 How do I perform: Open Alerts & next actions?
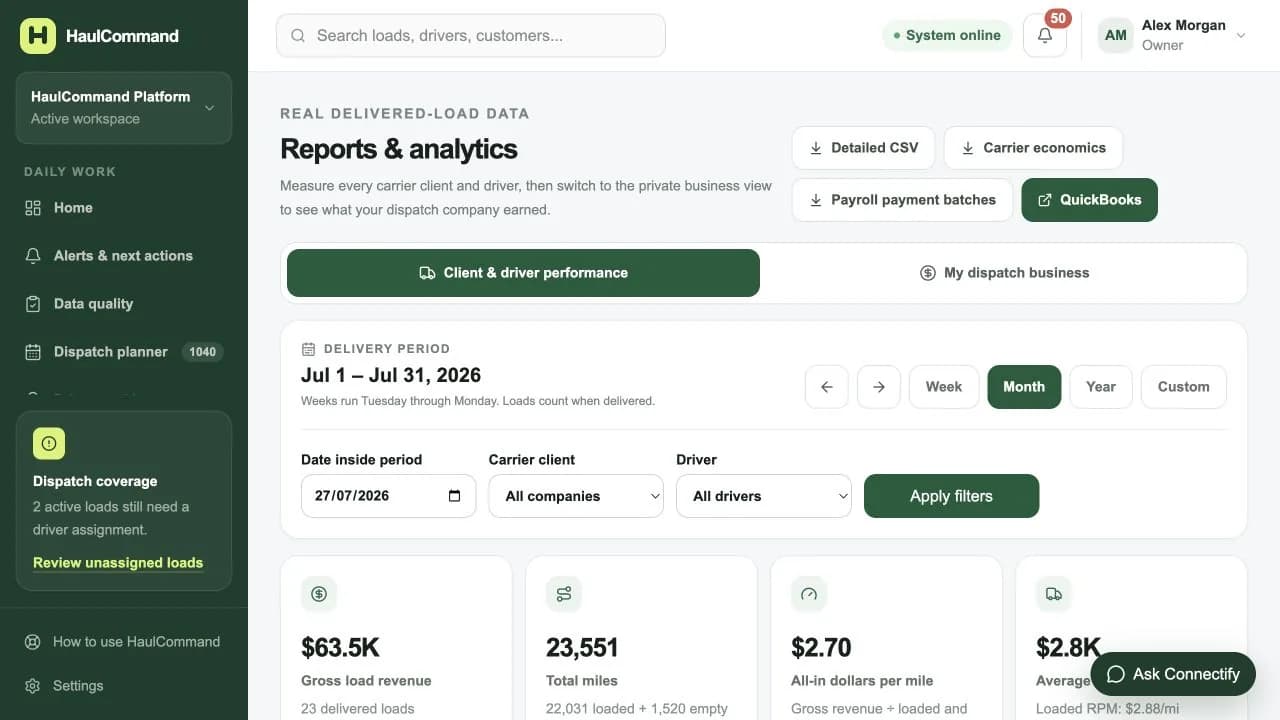pyautogui.click(x=124, y=256)
